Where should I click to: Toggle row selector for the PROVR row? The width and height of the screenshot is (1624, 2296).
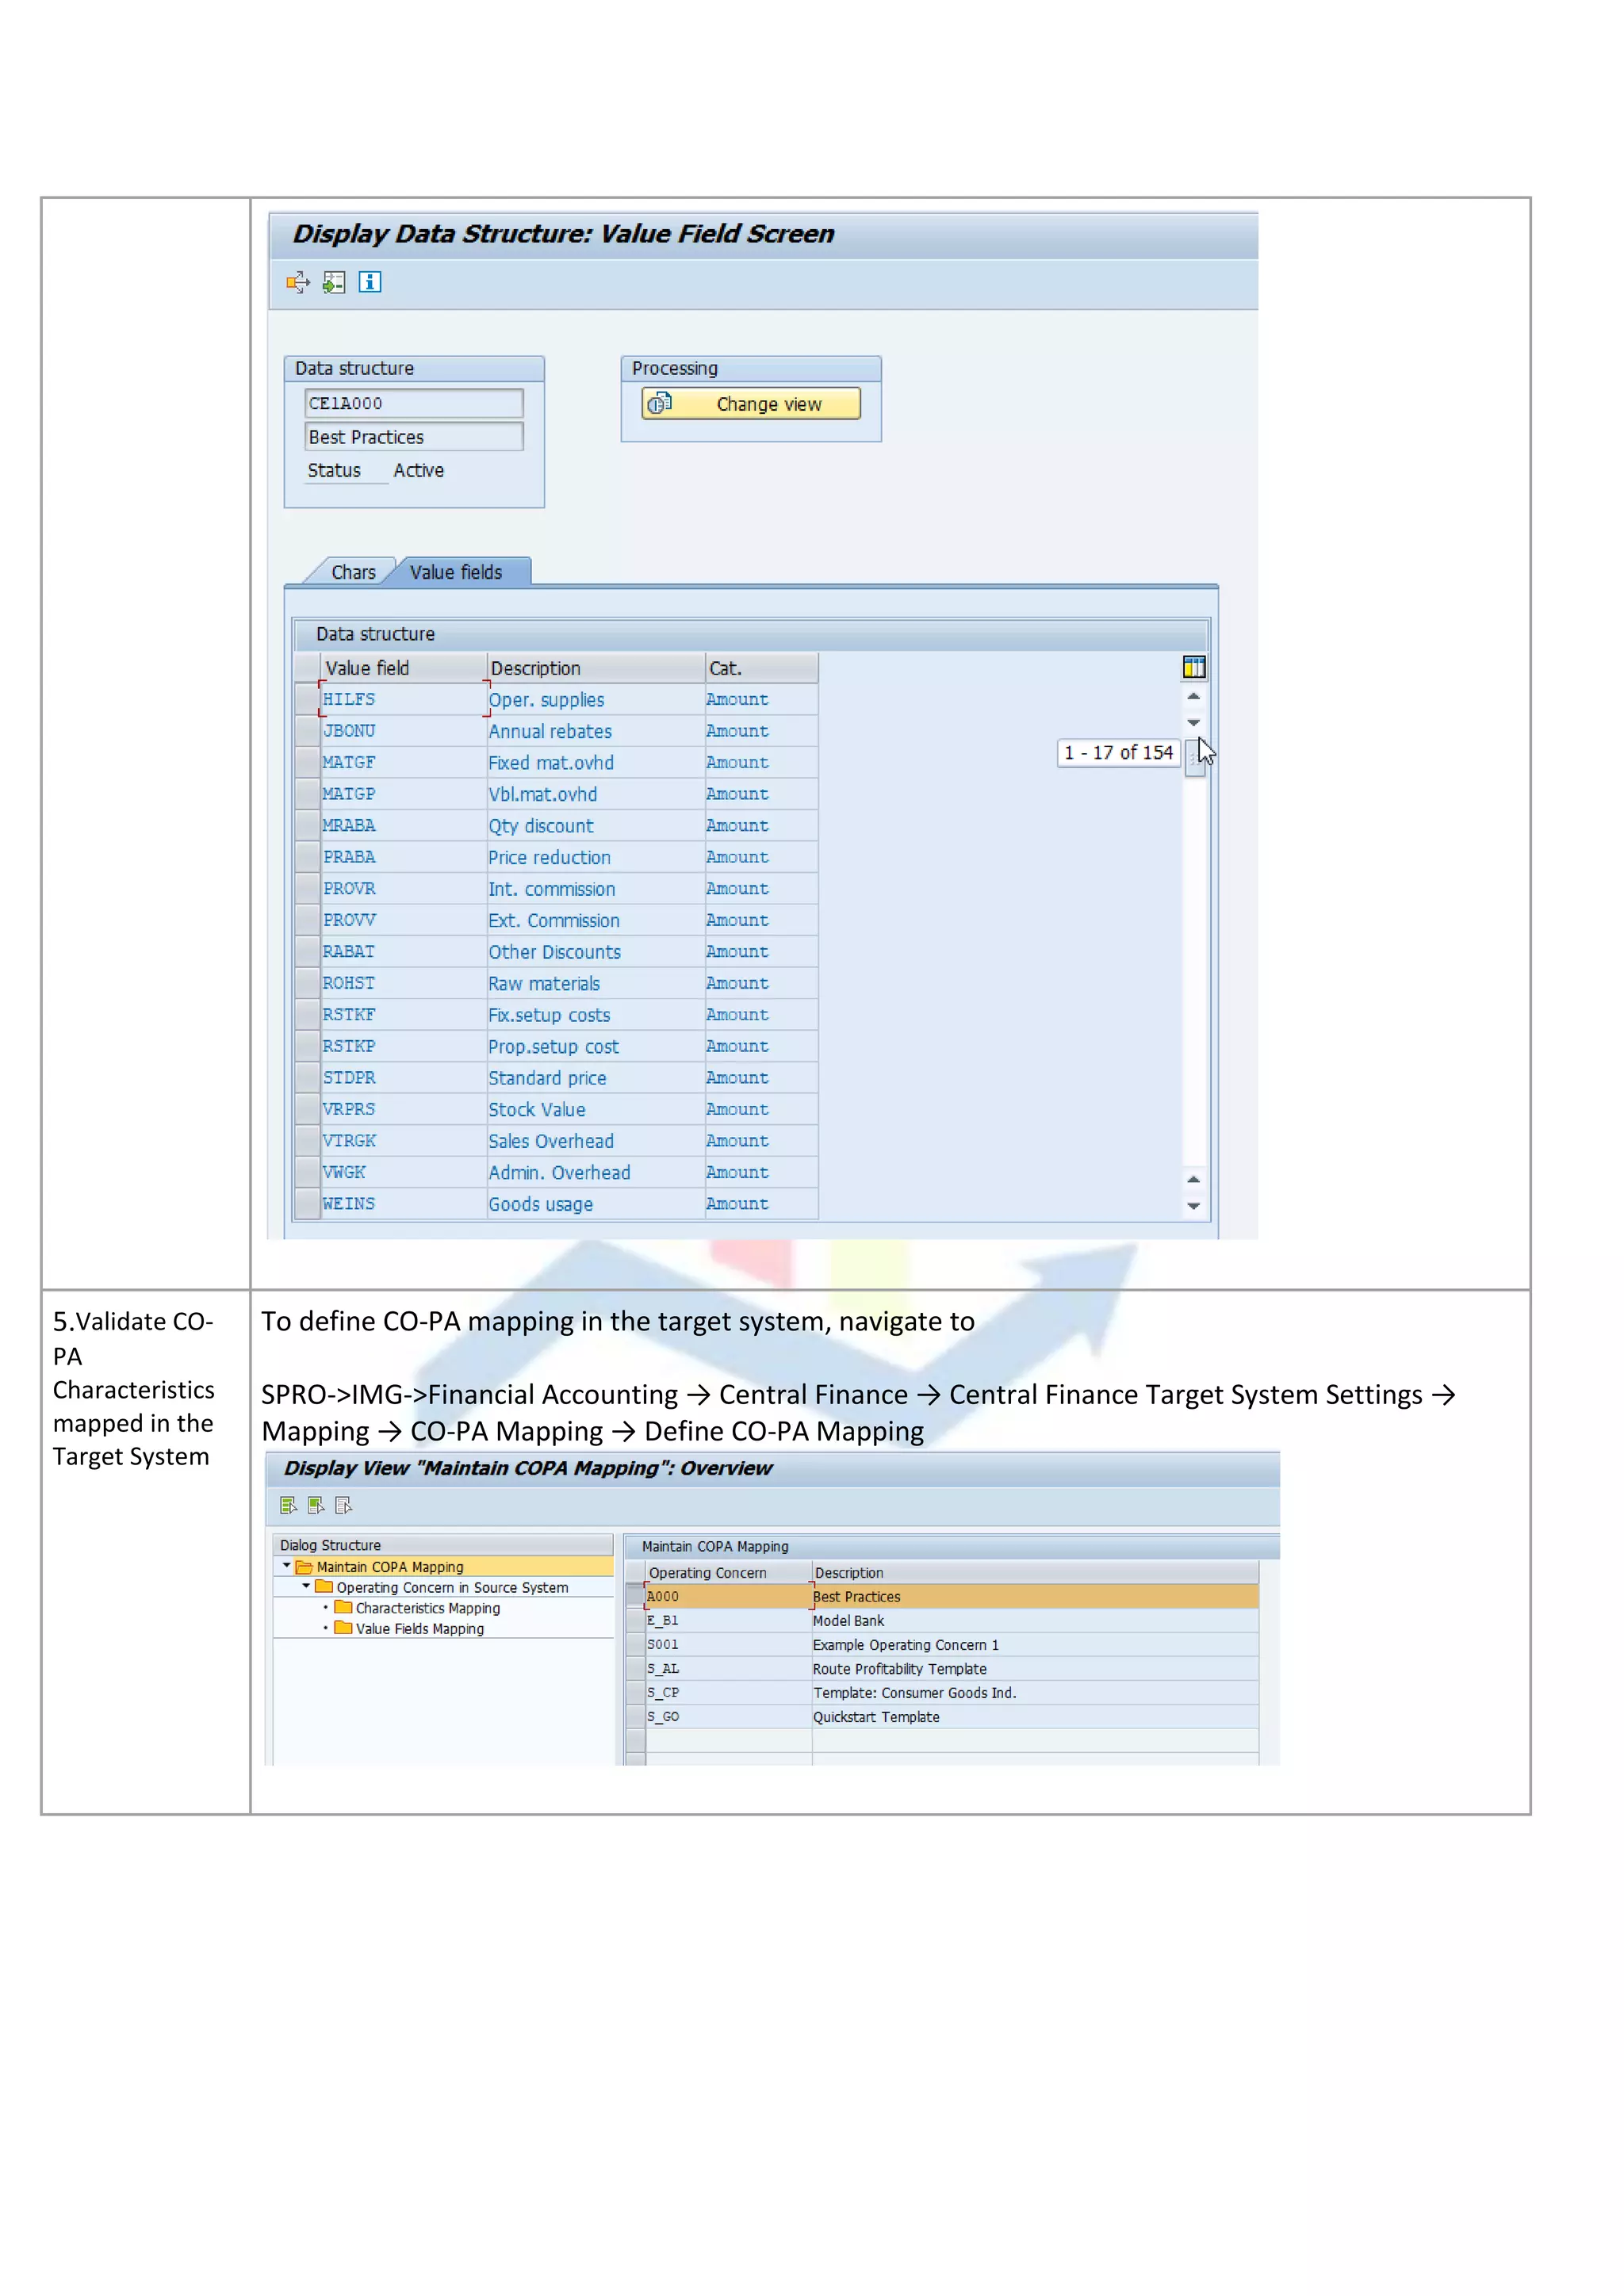click(x=307, y=889)
